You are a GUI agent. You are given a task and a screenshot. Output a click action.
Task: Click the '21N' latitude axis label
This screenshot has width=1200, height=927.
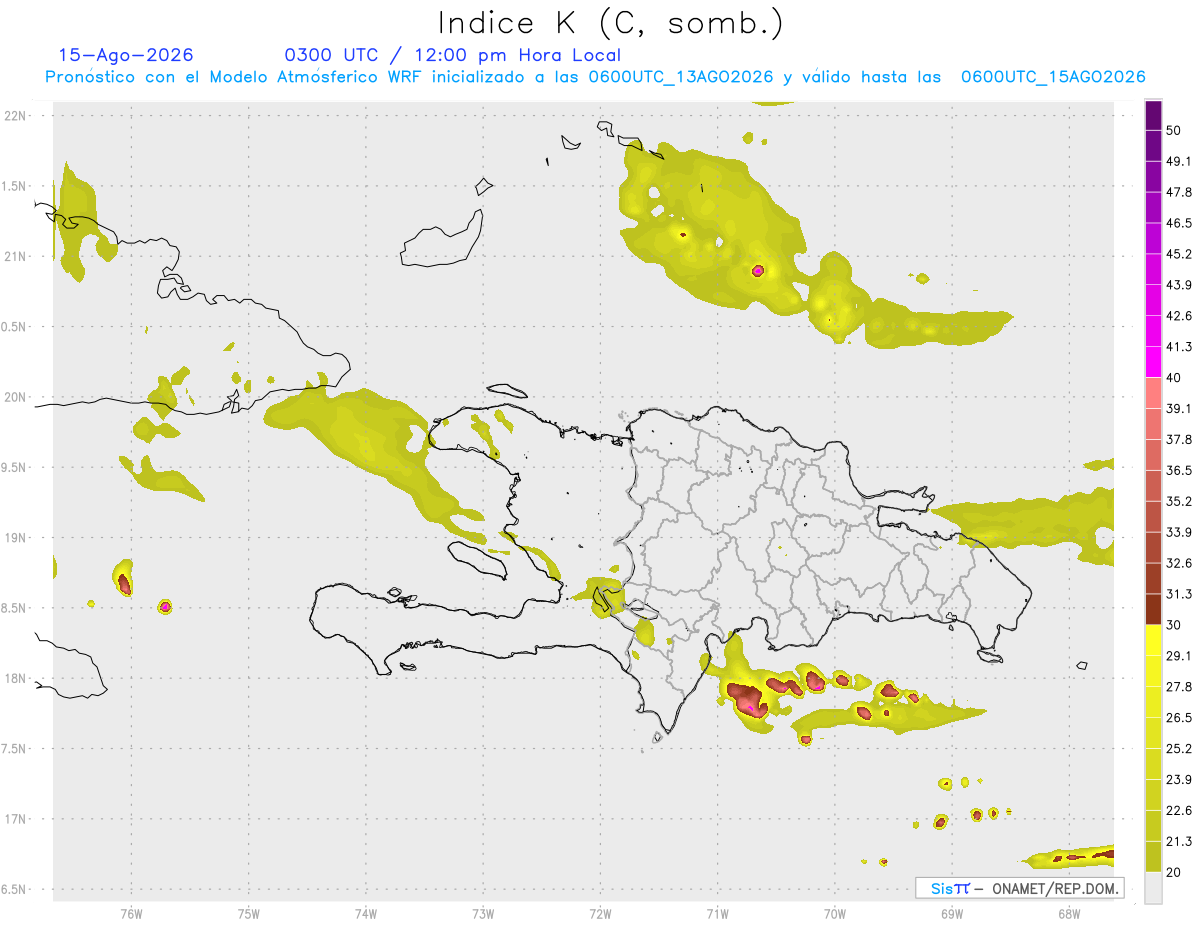tap(15, 257)
